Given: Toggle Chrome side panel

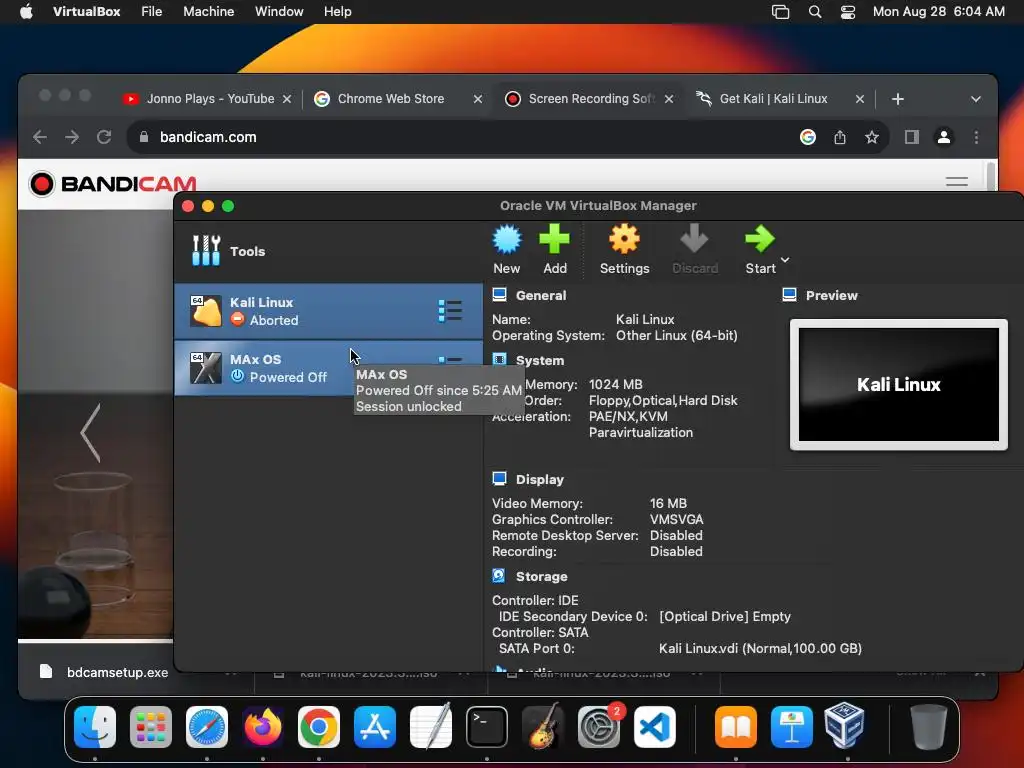Looking at the screenshot, I should pyautogui.click(x=912, y=137).
